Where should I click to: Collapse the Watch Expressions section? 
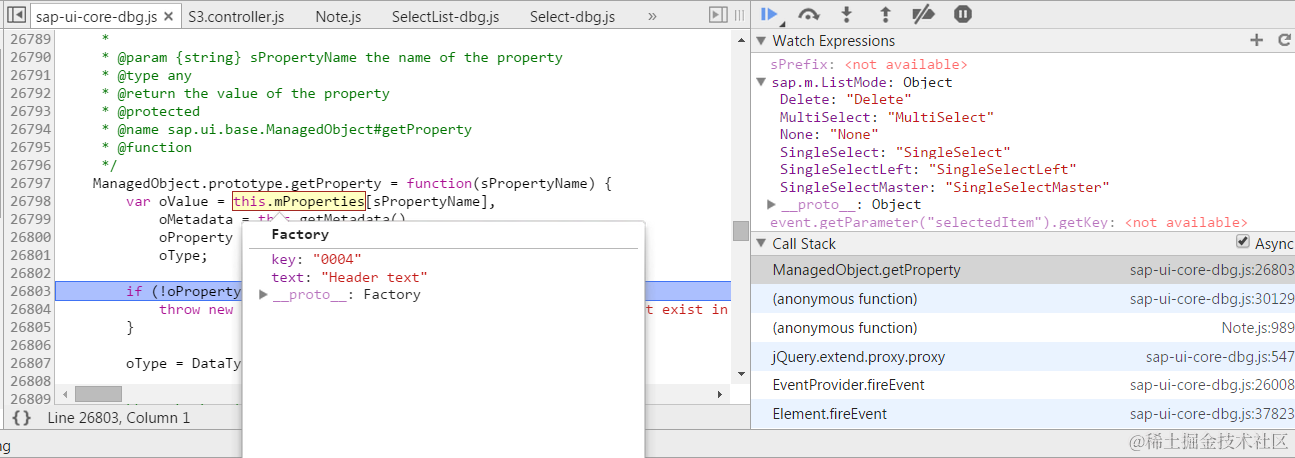[761, 41]
